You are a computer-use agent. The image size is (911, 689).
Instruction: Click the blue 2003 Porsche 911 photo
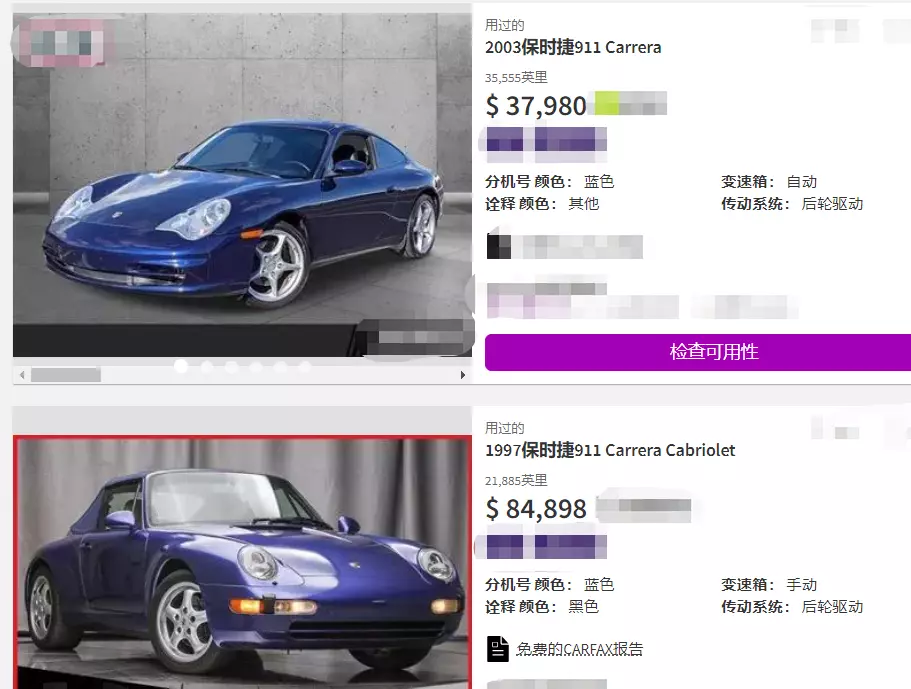pyautogui.click(x=242, y=185)
